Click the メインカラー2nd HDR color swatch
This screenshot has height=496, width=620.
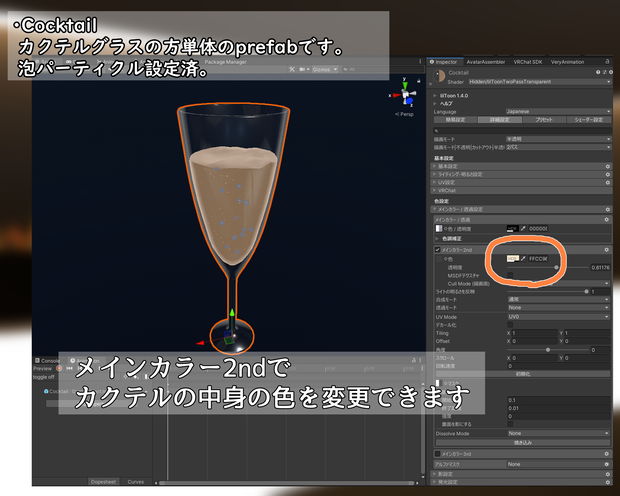click(x=513, y=259)
